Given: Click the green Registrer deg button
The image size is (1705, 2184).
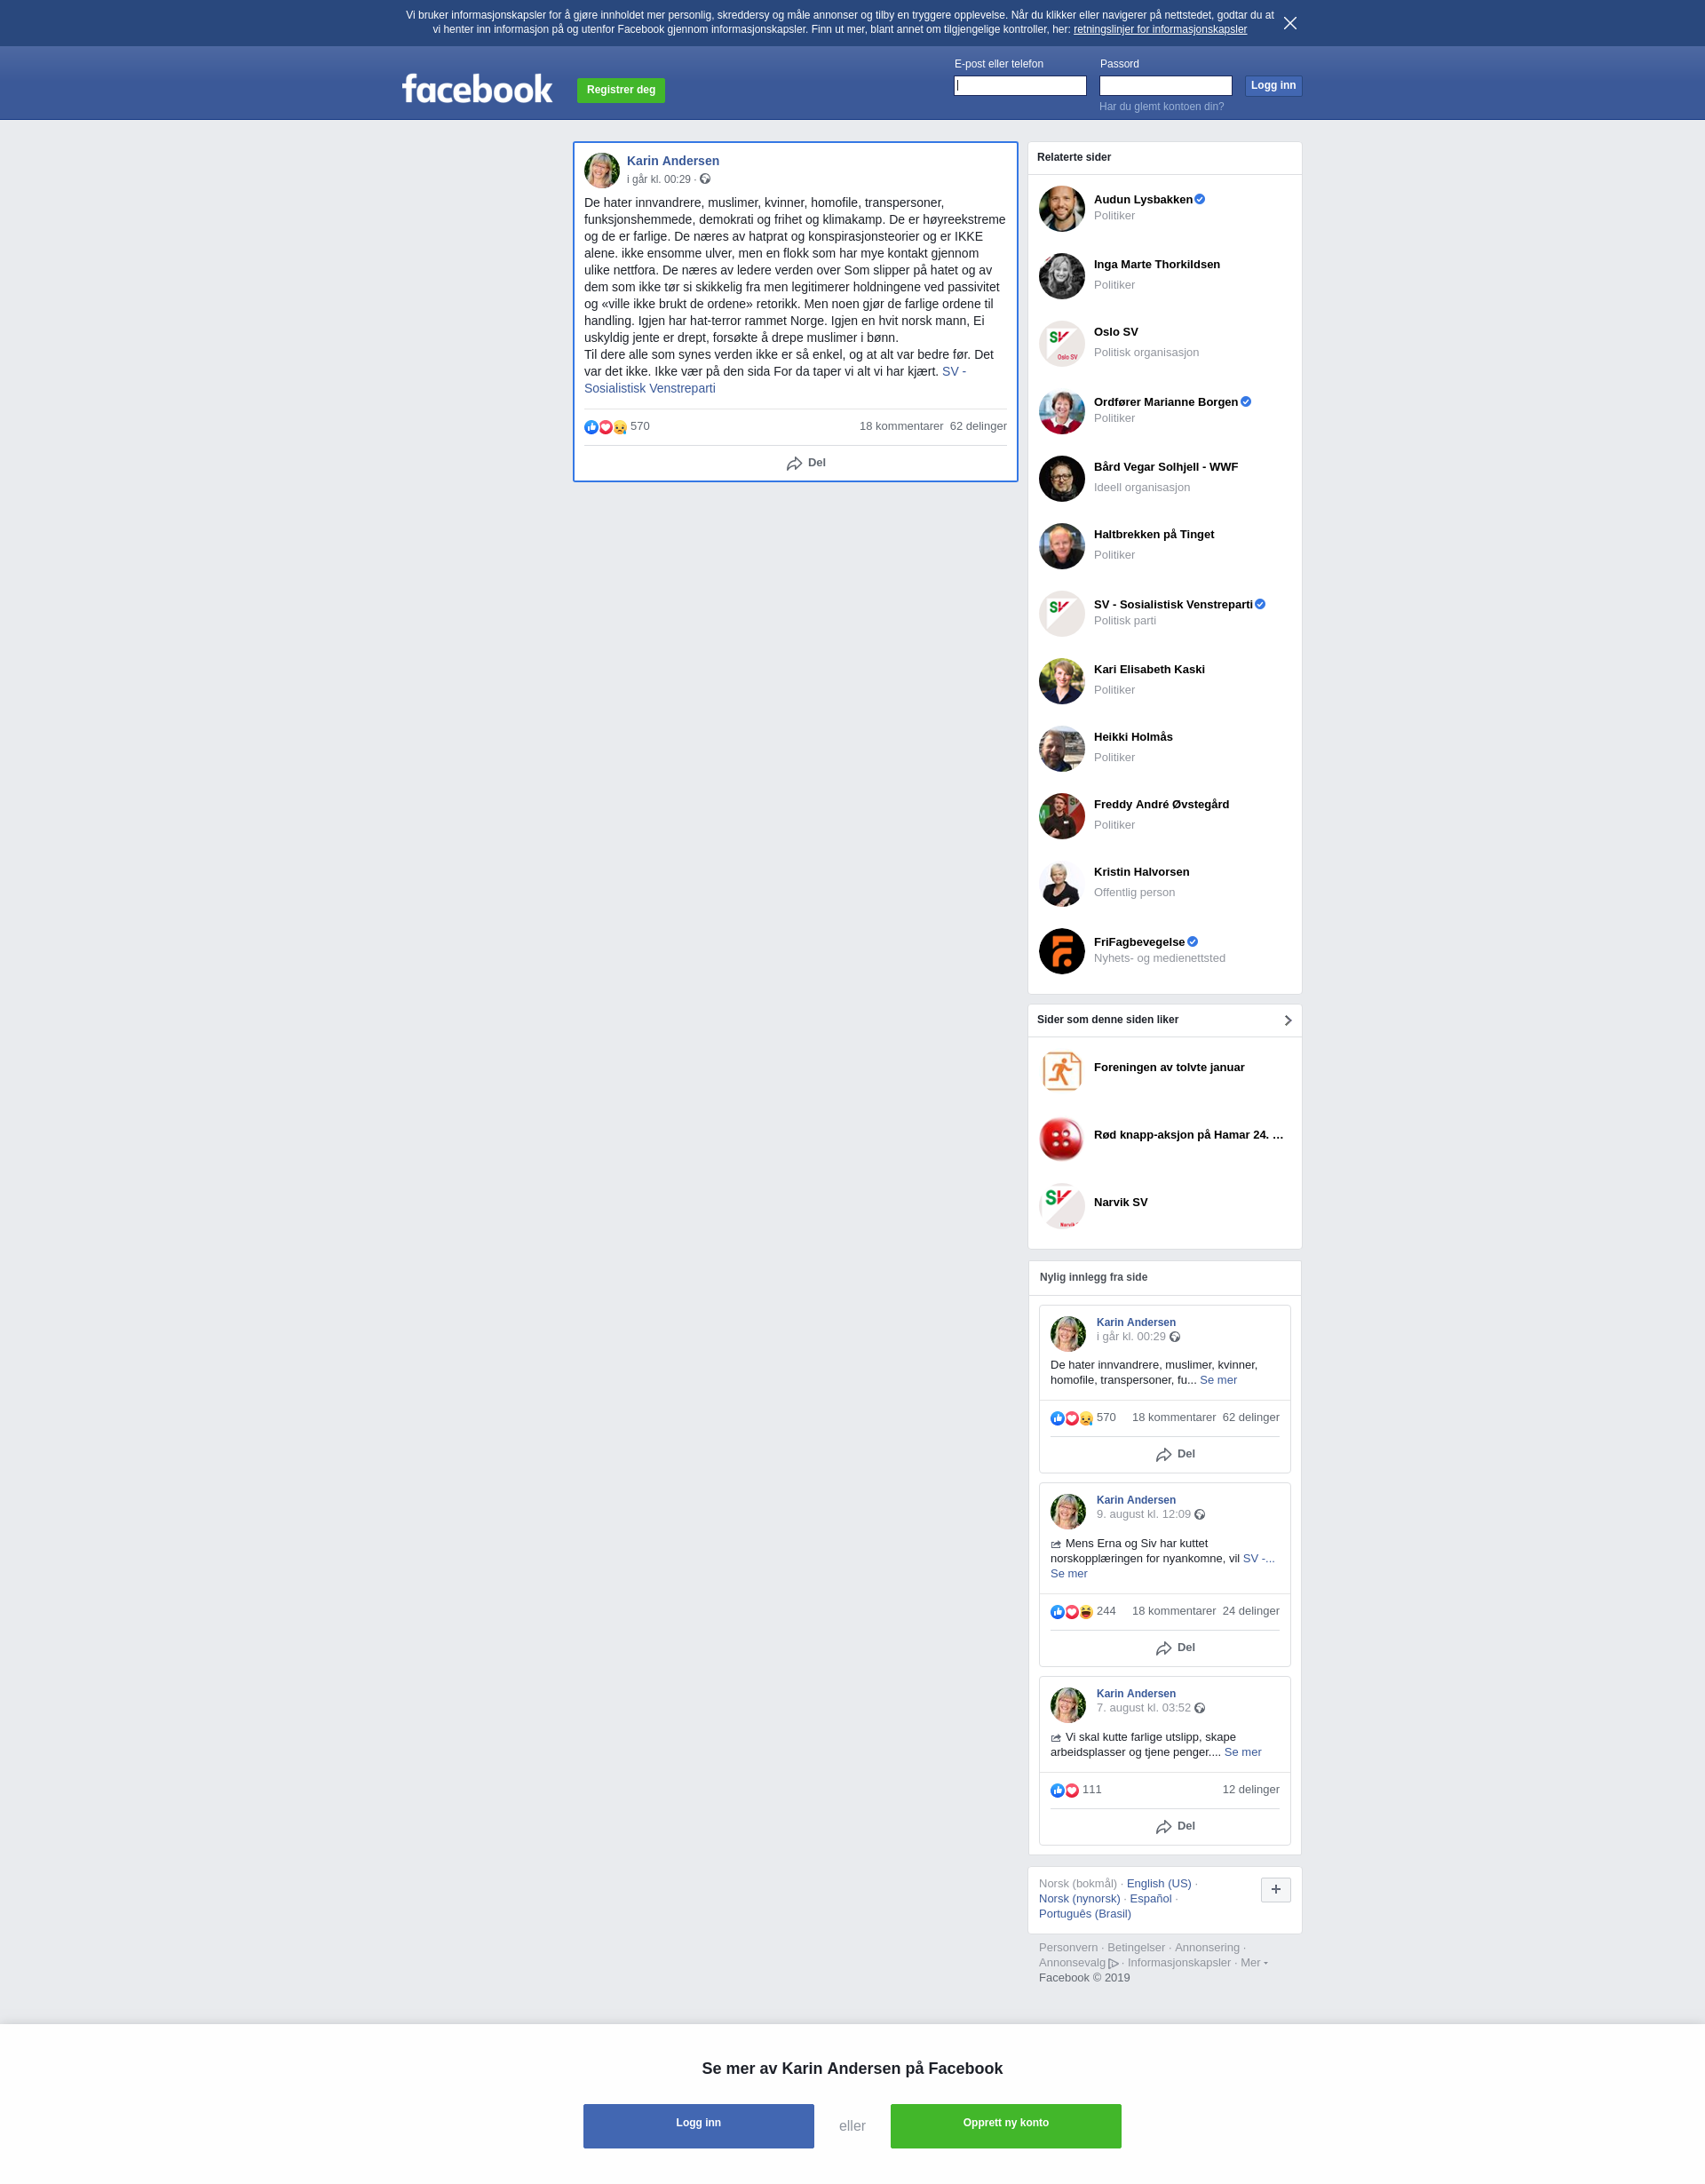Looking at the screenshot, I should coord(621,90).
